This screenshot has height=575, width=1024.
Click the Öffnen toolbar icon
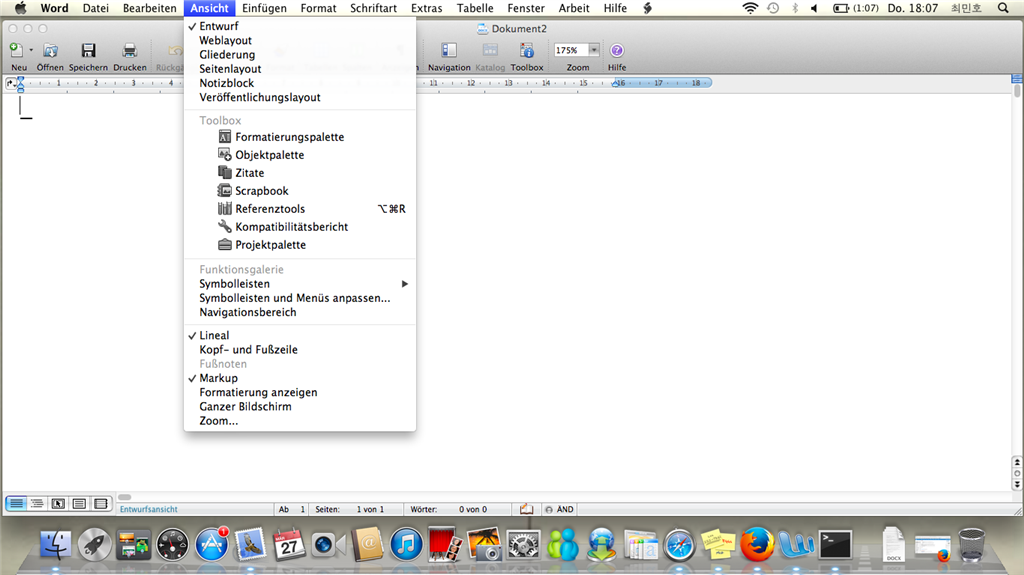tap(50, 50)
